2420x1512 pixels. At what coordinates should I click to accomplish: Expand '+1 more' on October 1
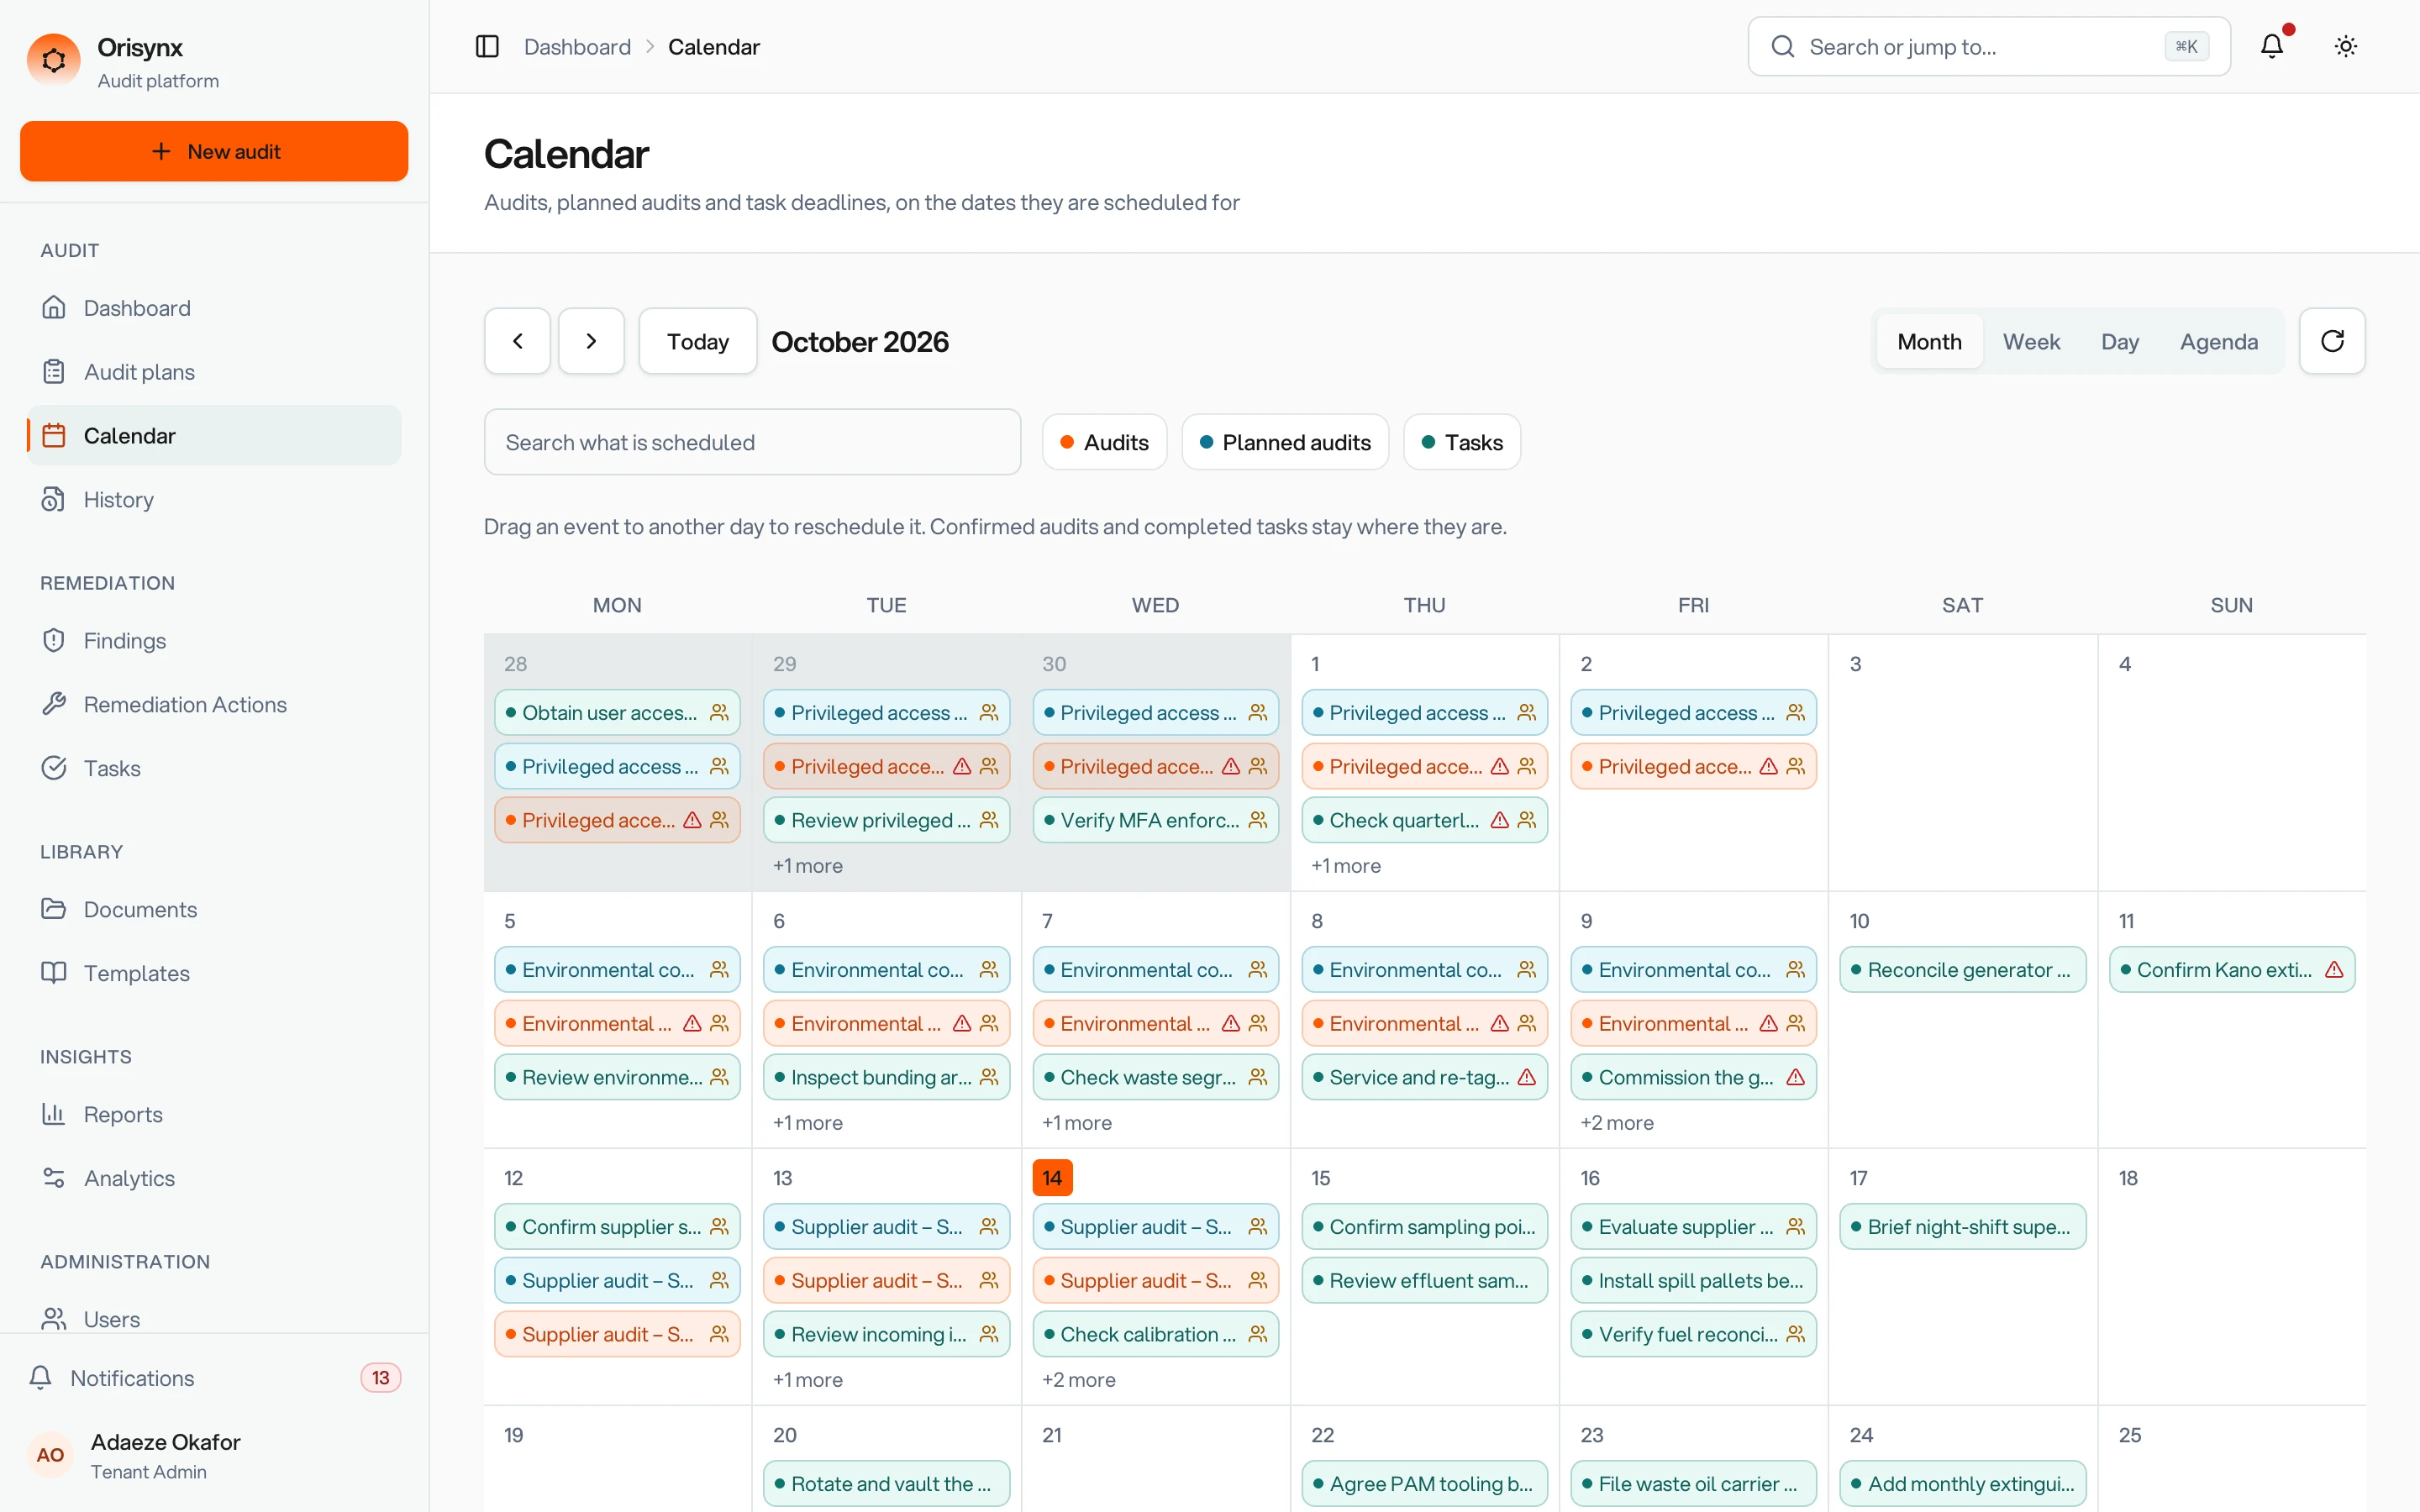[x=1346, y=866]
